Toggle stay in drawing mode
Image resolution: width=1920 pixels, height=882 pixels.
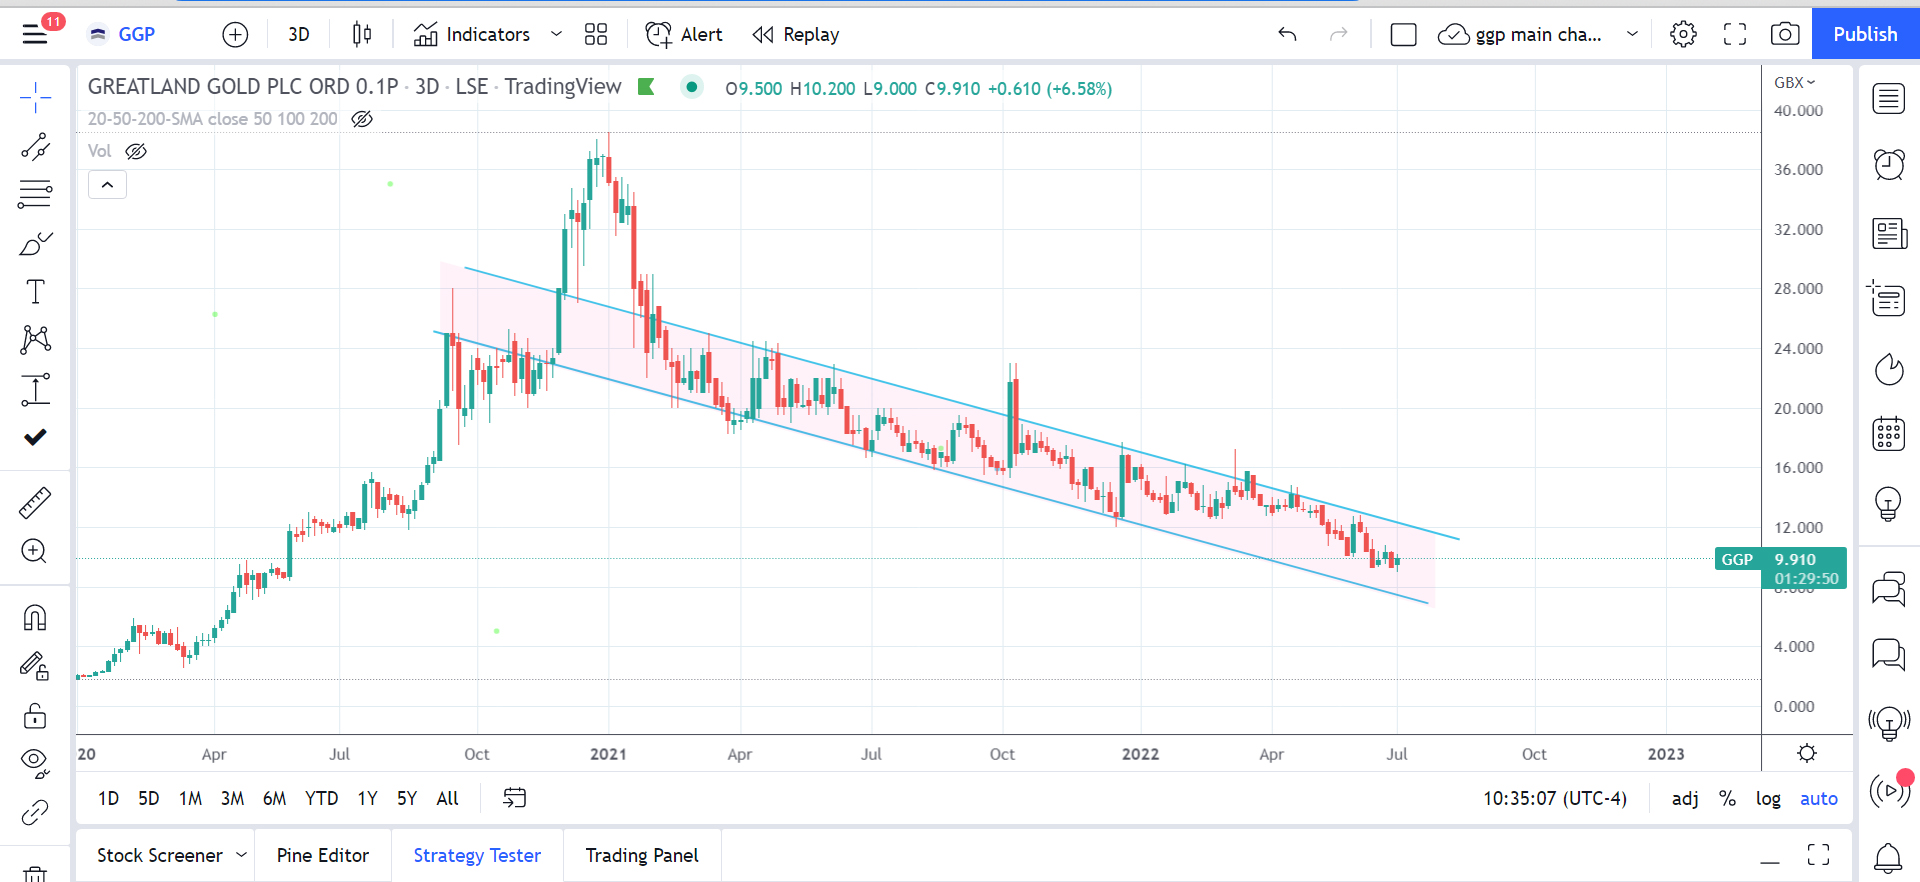(x=35, y=666)
